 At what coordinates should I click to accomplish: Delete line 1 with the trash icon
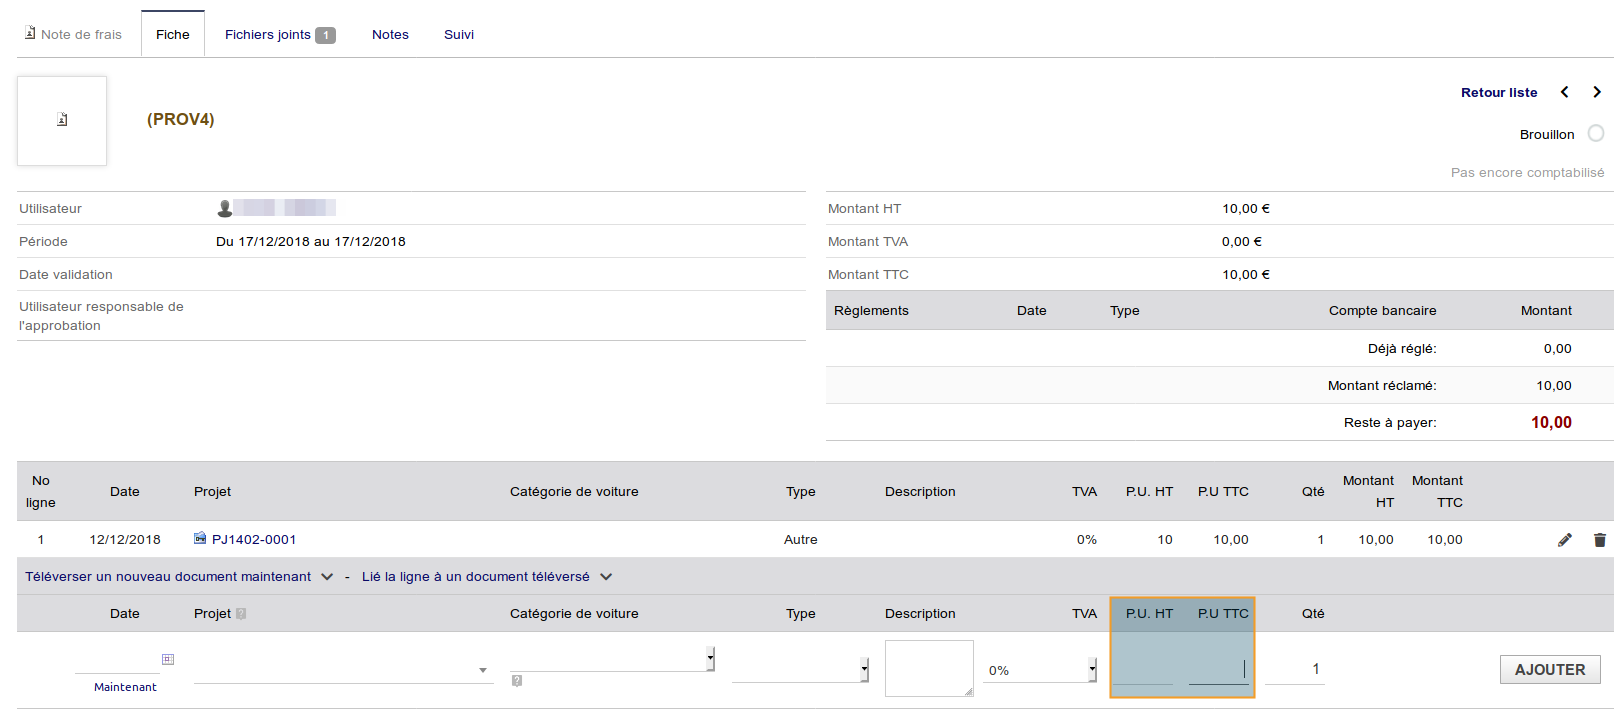point(1600,540)
